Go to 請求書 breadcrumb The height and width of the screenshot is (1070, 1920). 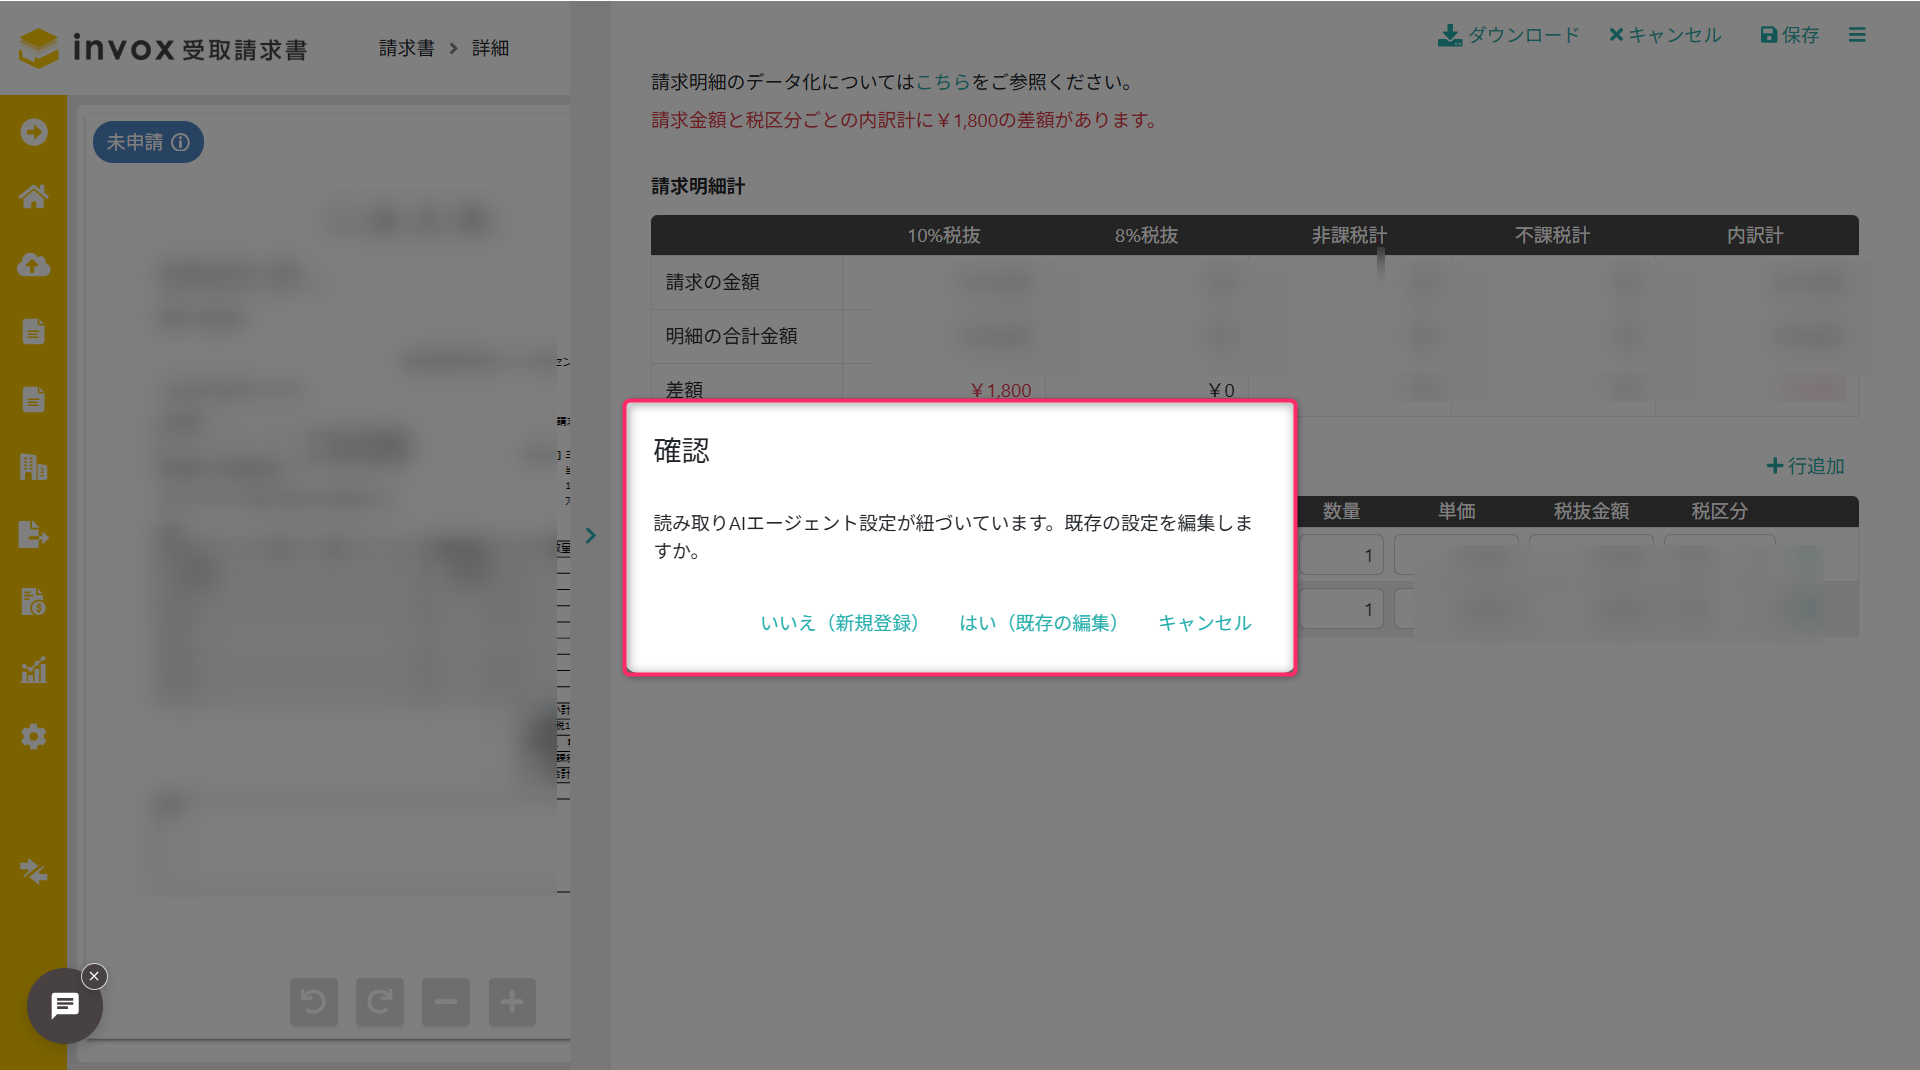406,48
